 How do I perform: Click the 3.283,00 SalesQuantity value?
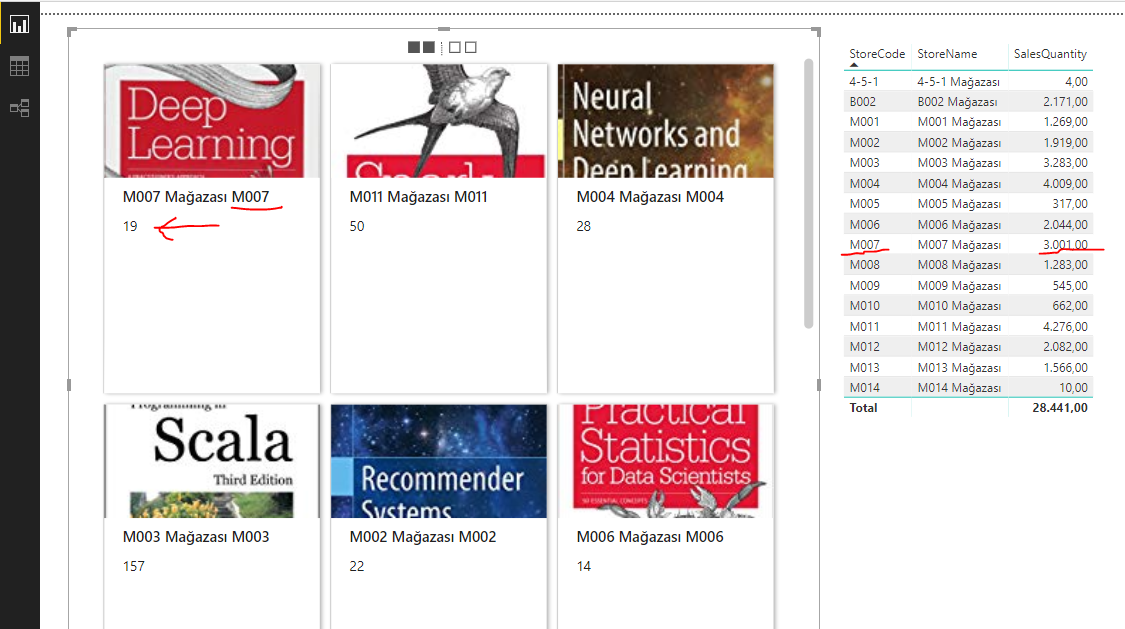click(1065, 163)
